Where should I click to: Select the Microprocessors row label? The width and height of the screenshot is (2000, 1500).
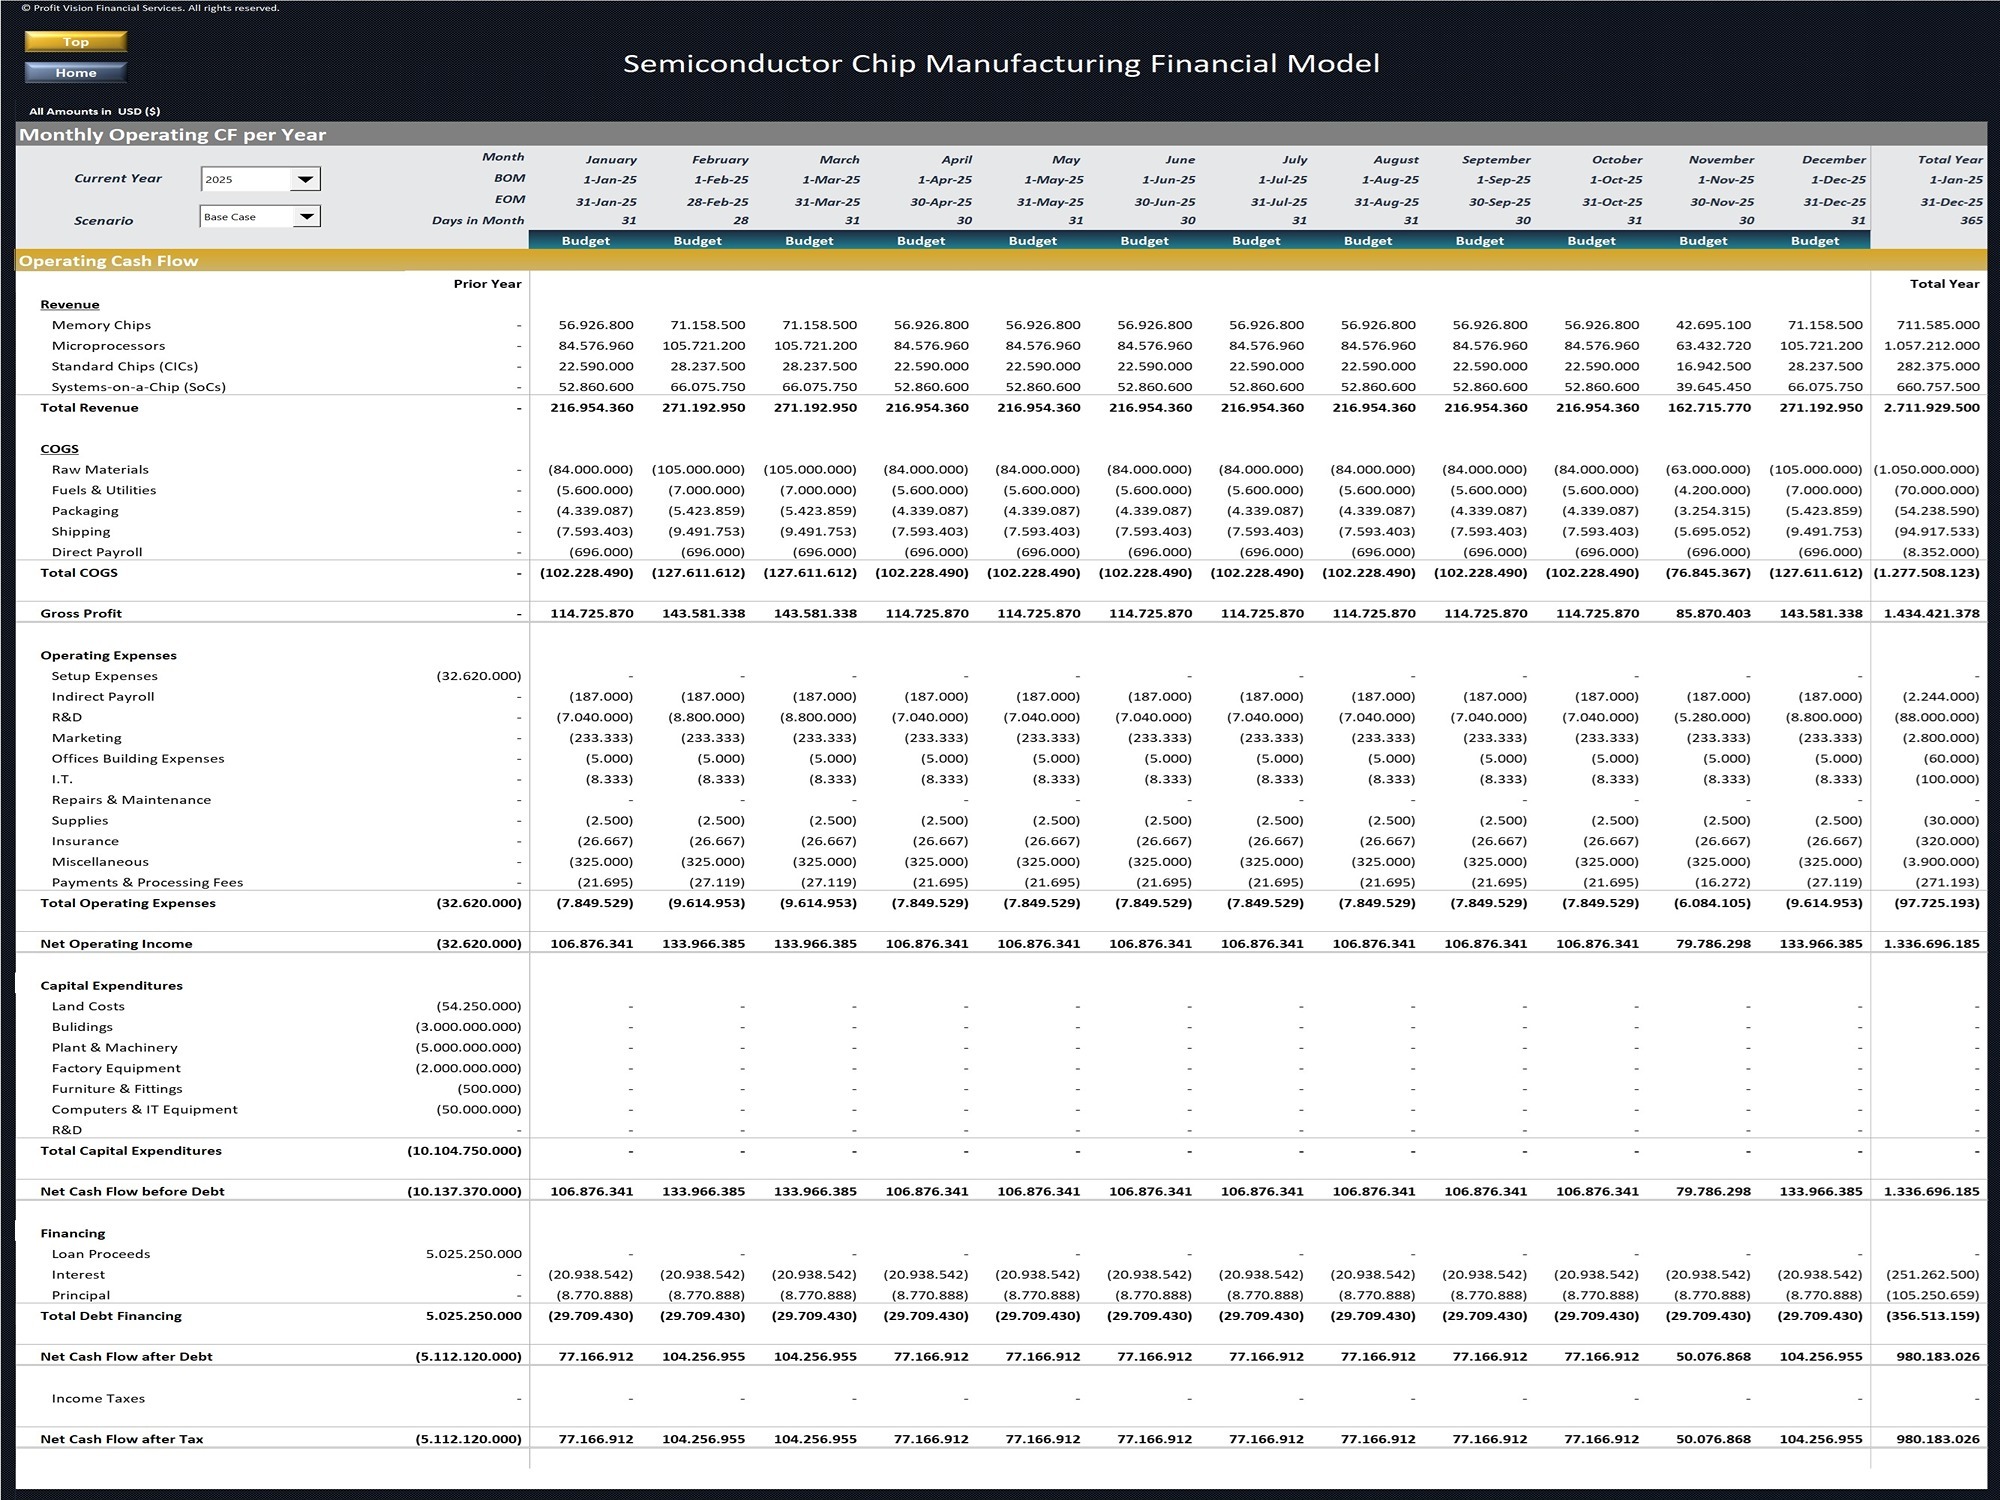coord(108,346)
